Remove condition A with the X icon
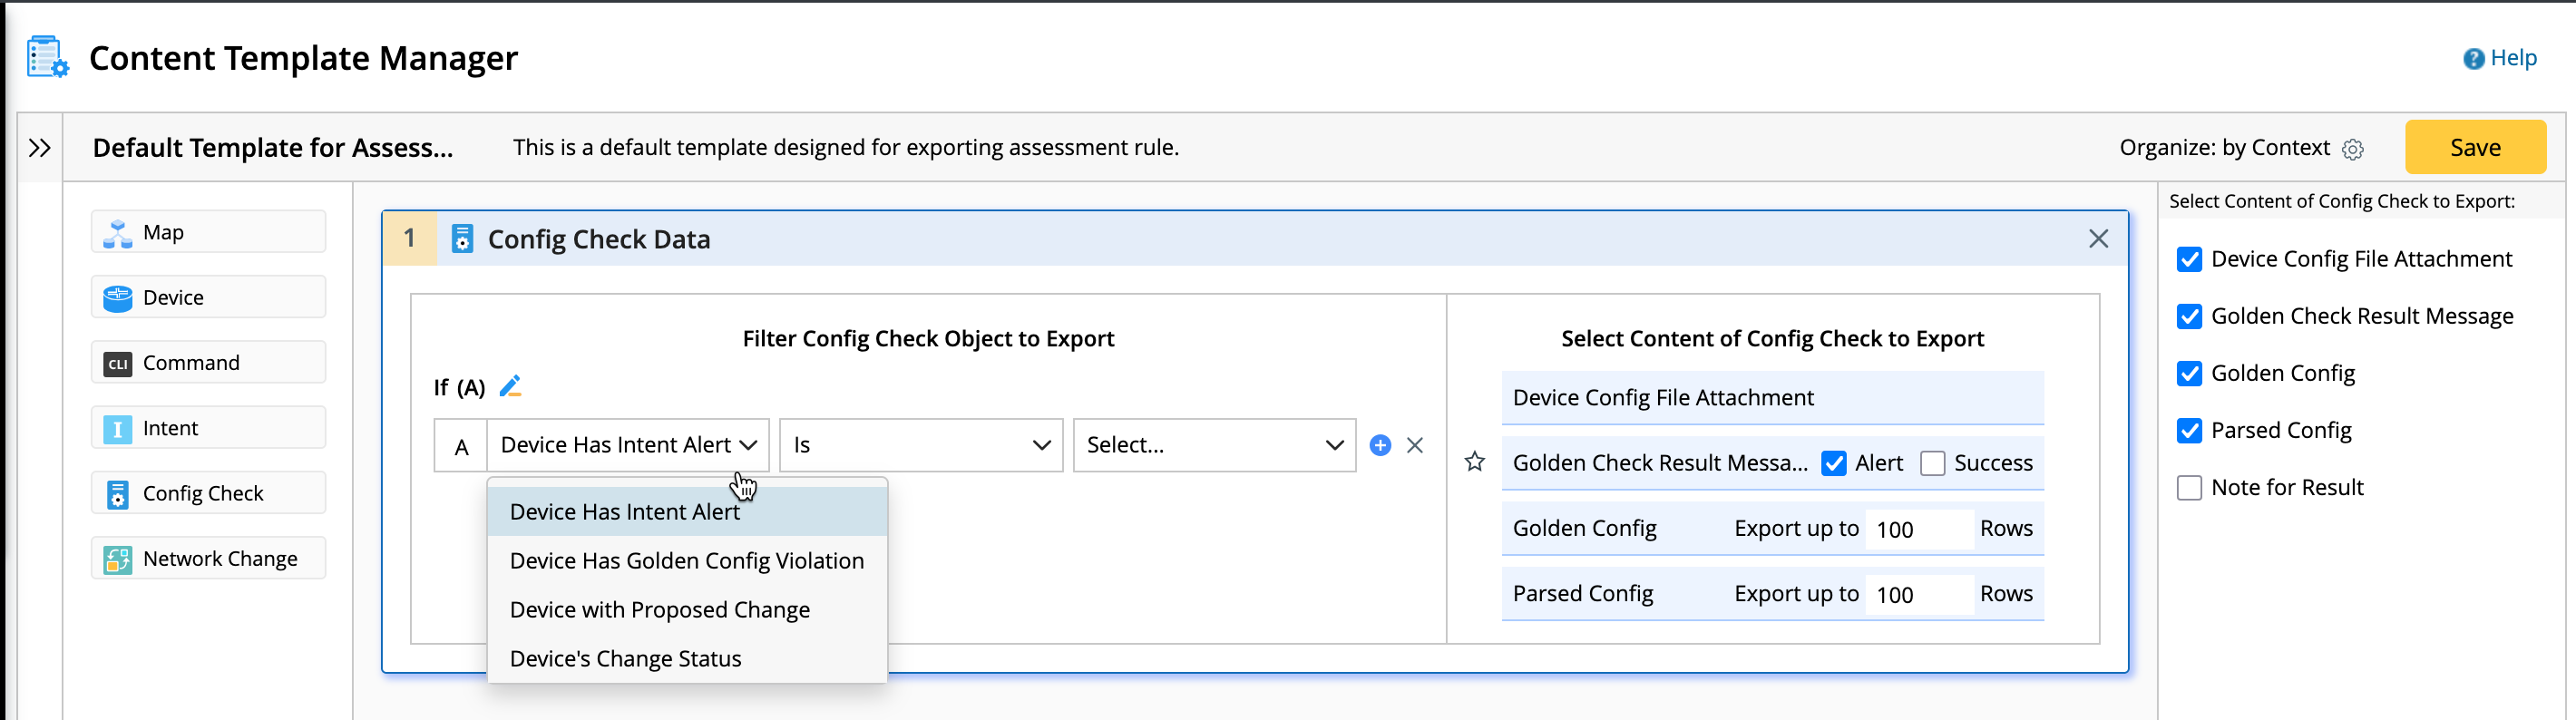The height and width of the screenshot is (720, 2576). point(1415,445)
